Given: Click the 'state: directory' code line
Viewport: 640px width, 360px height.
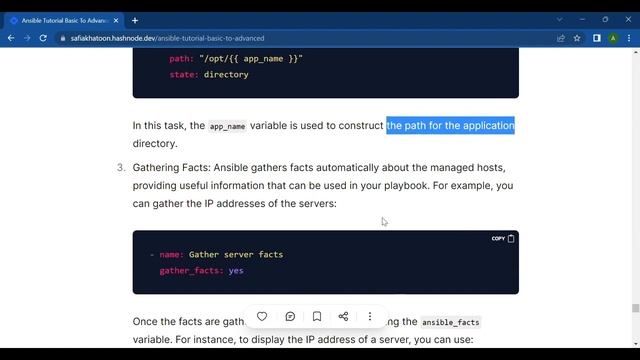Looking at the screenshot, I should (x=209, y=75).
